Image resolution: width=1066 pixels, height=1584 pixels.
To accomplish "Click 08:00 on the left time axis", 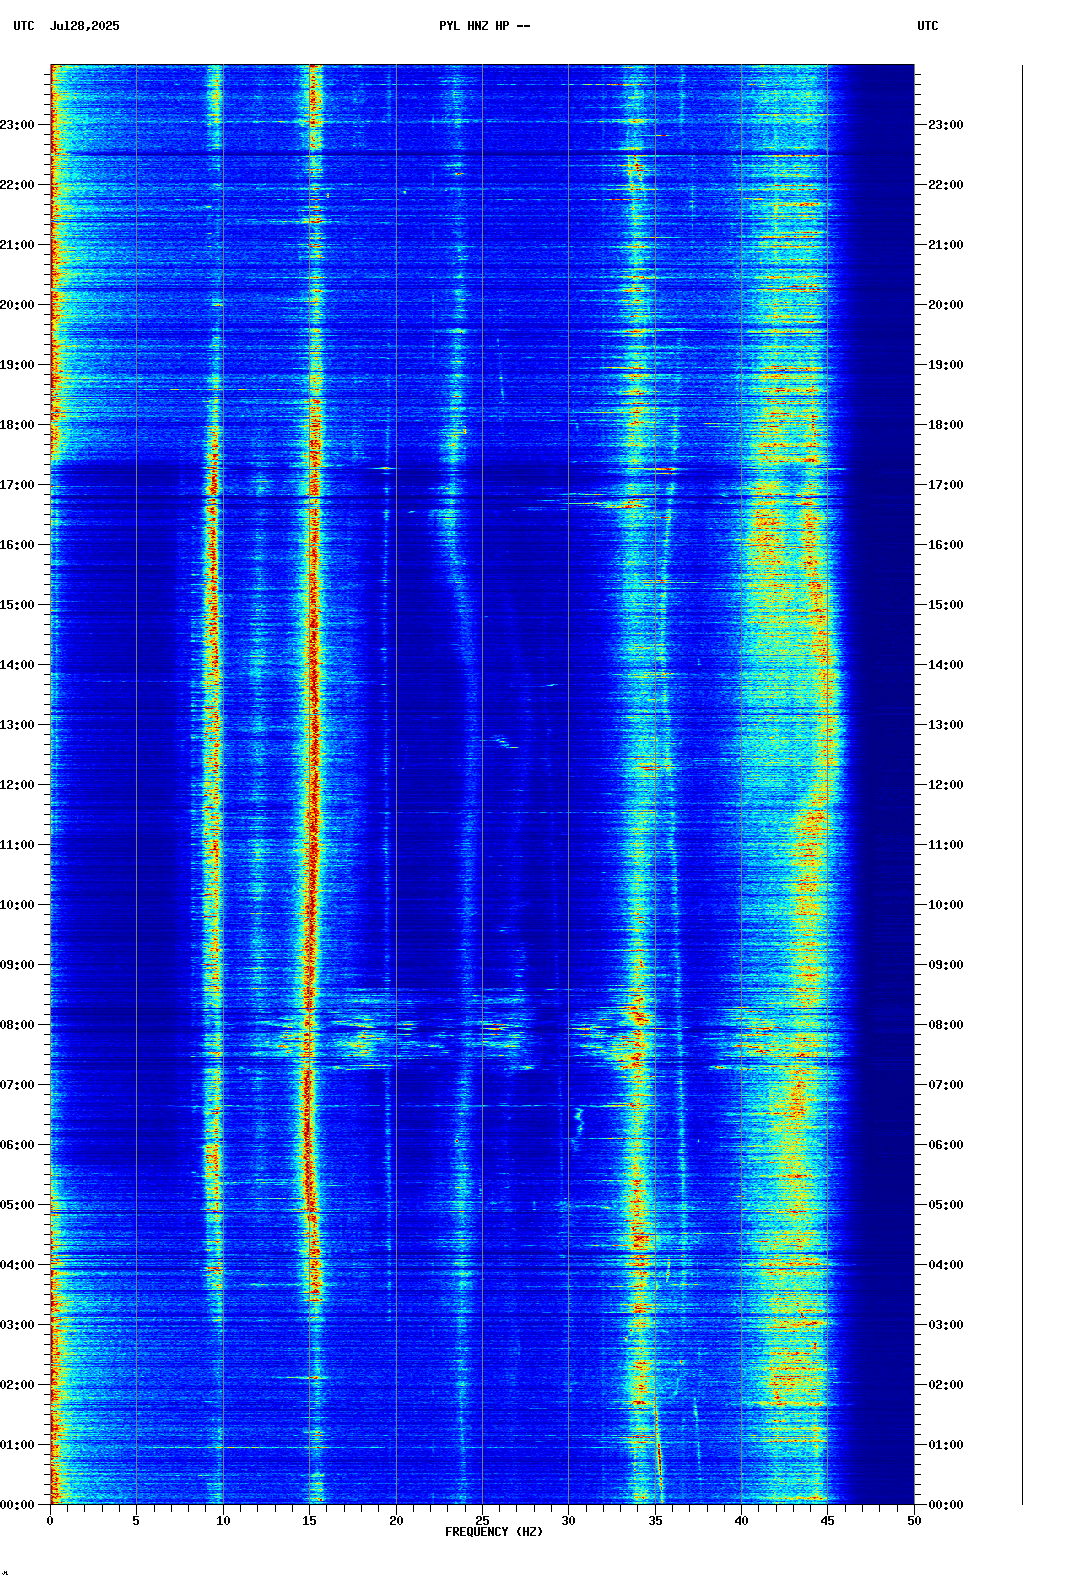I will [18, 1025].
